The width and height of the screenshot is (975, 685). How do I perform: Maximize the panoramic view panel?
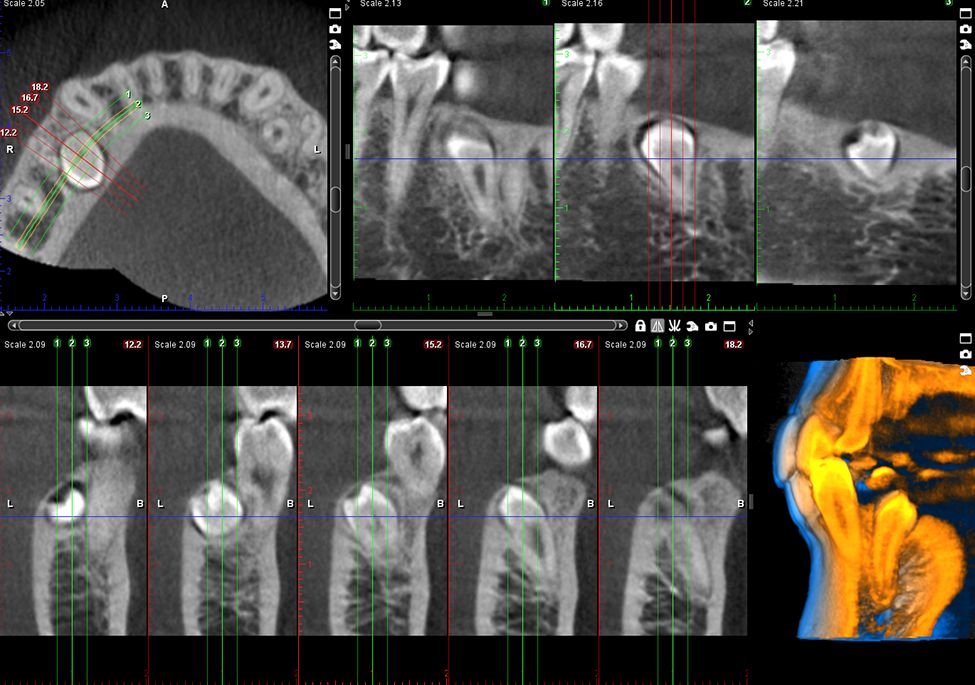tap(964, 12)
